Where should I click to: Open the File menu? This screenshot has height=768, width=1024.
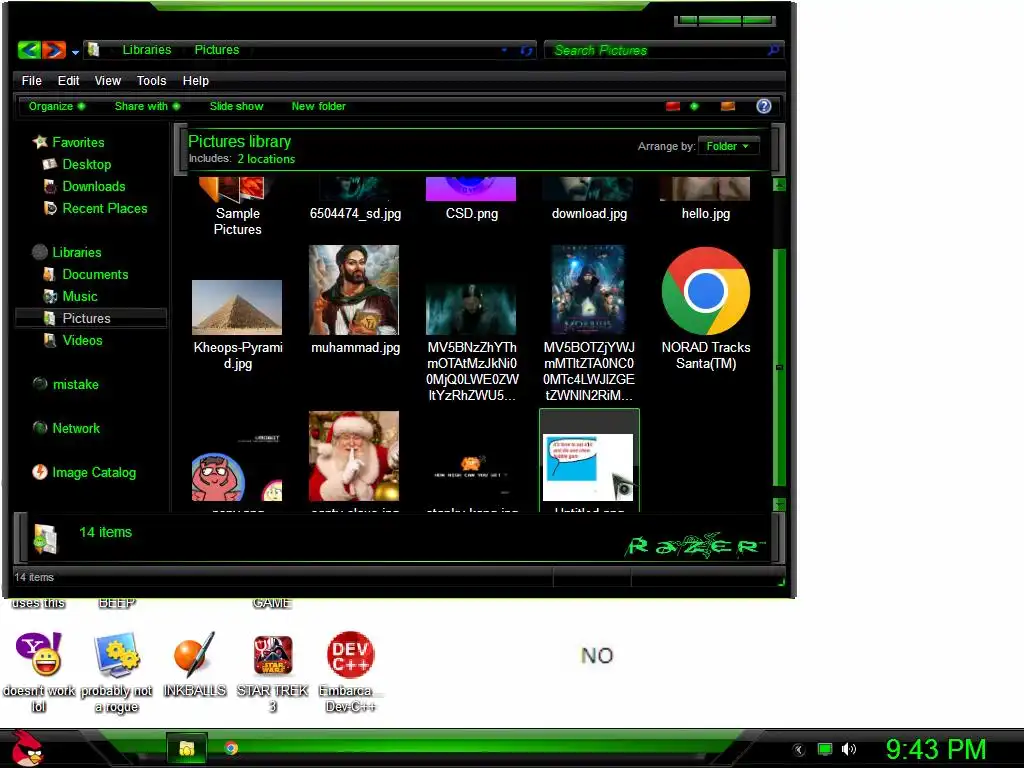pyautogui.click(x=31, y=81)
